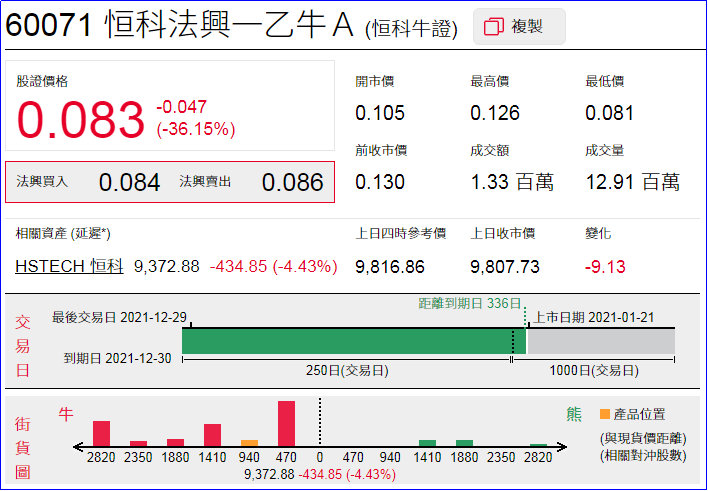The height and width of the screenshot is (491, 708).
Task: Click the tallest red bull bar at 470
Action: click(286, 424)
